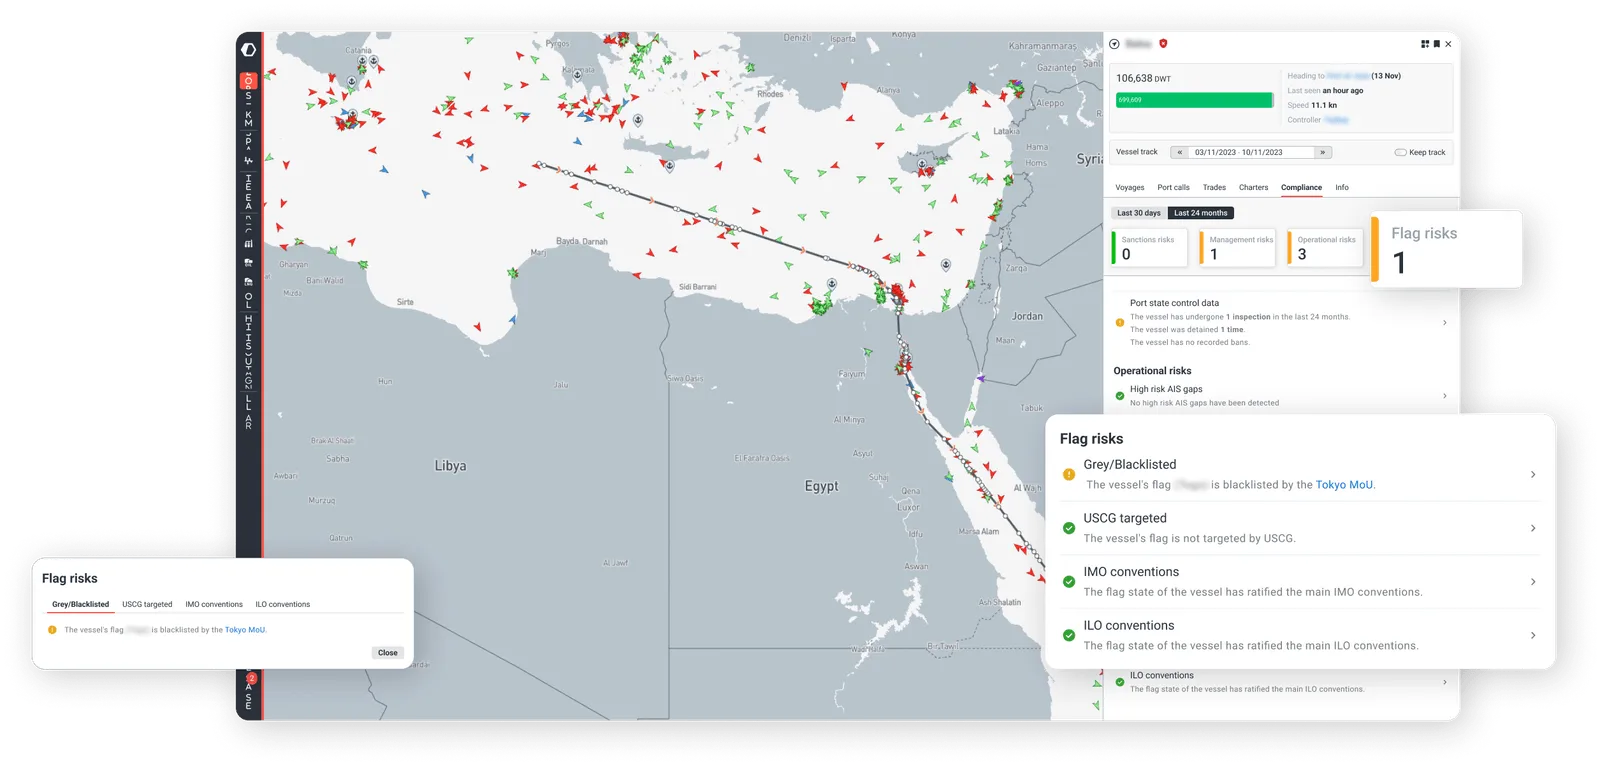Screen dimensions: 1600x765
Task: Open the Sanctions risks card showing 0
Action: (1149, 248)
